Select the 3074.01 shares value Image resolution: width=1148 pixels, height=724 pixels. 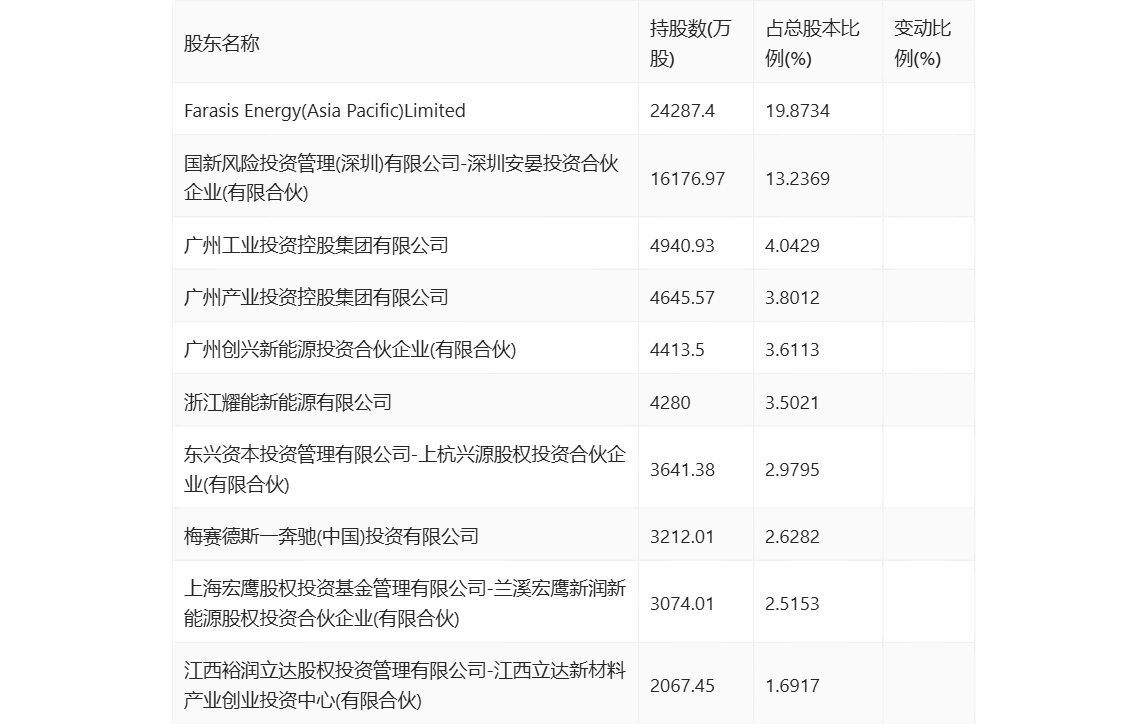point(682,604)
